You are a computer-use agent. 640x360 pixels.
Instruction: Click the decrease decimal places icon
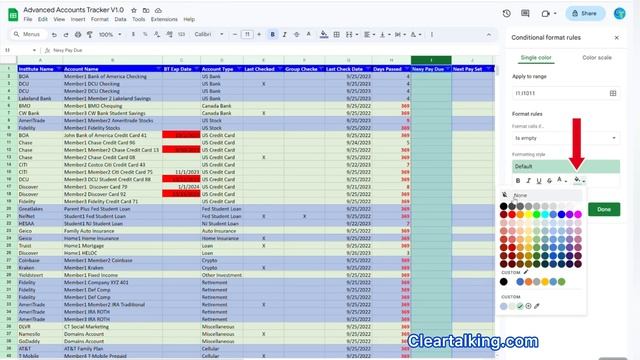click(x=157, y=35)
